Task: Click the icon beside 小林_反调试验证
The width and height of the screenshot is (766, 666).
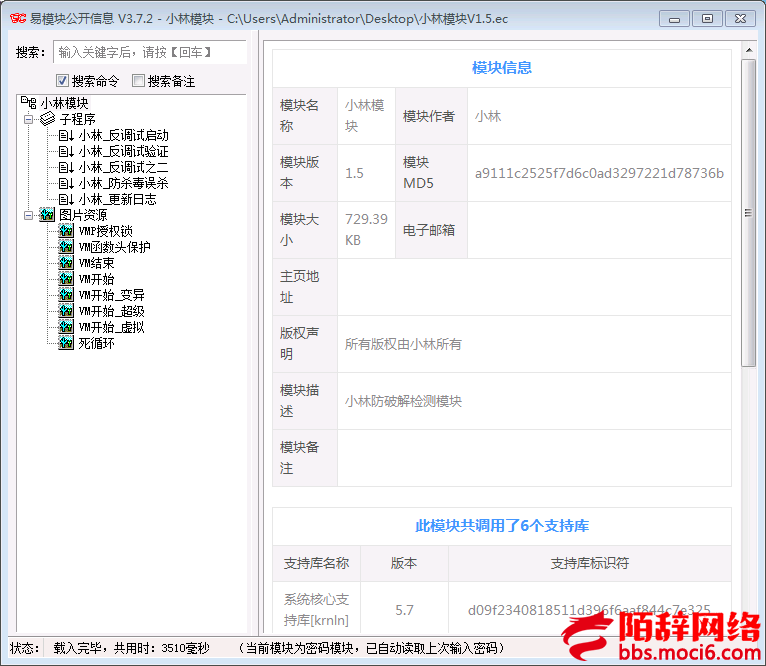Action: (66, 151)
